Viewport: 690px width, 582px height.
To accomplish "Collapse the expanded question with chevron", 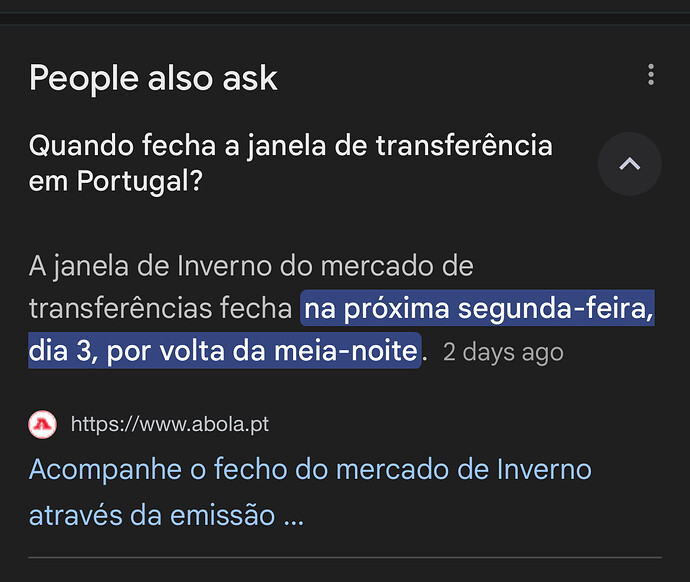I will point(629,164).
